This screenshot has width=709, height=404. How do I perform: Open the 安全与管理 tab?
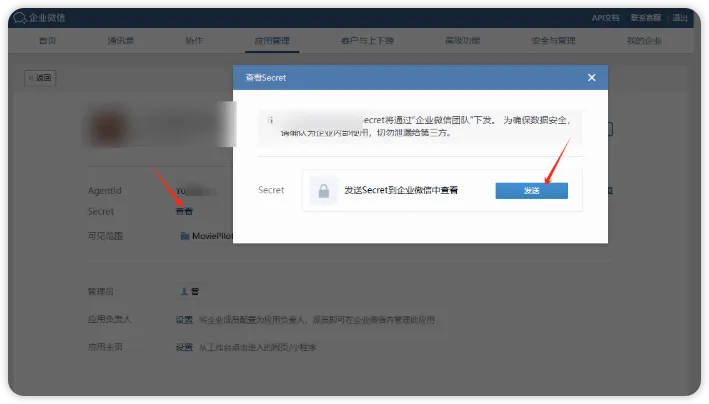(553, 41)
